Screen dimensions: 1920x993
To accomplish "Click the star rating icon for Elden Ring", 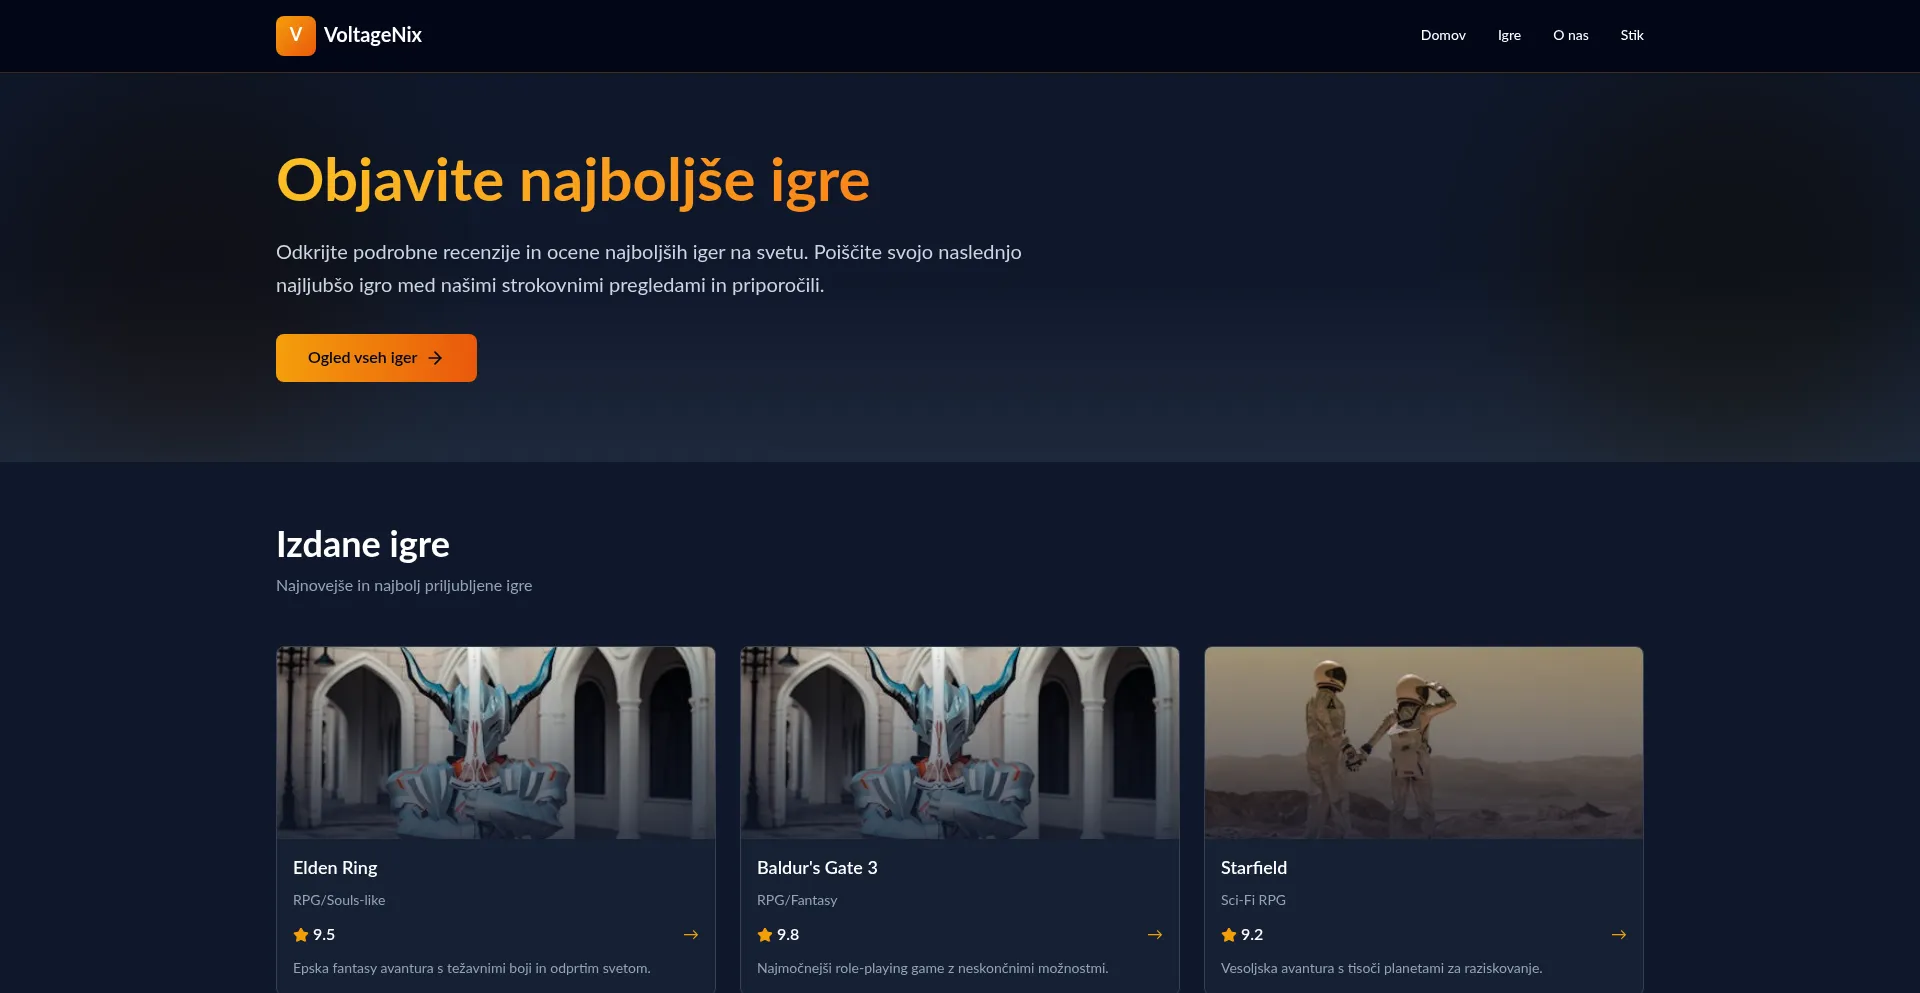I will click(301, 935).
